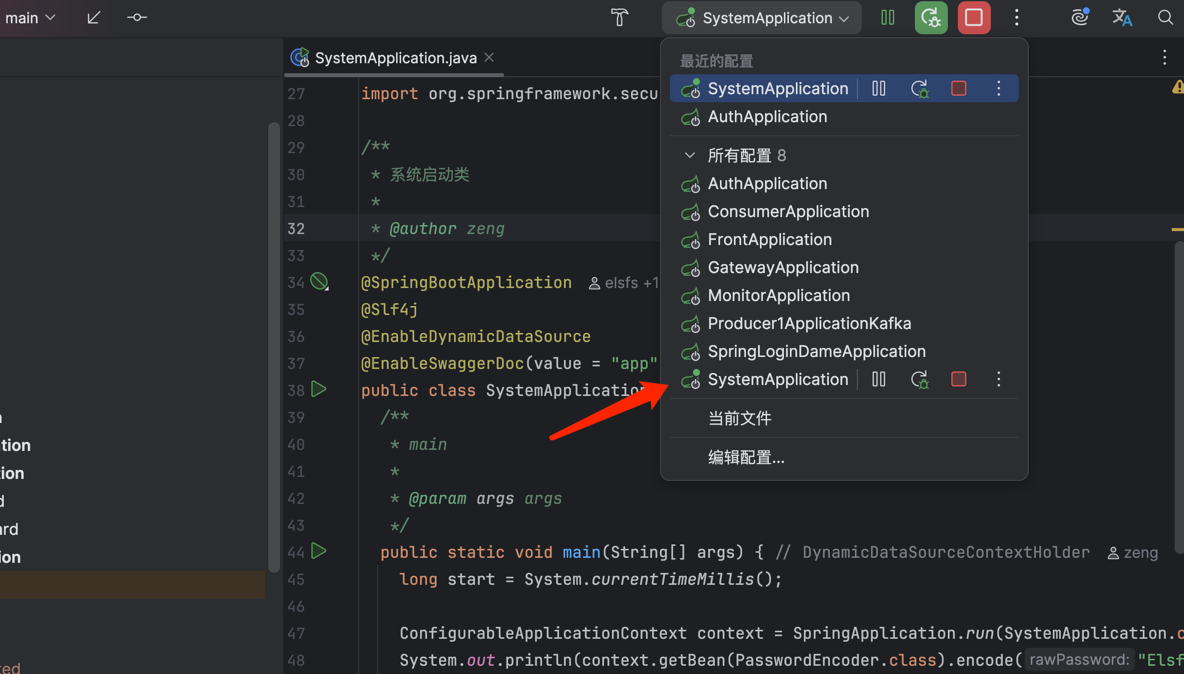The height and width of the screenshot is (674, 1184).
Task: Pause SystemApplication in the all-configurations list
Action: click(878, 379)
